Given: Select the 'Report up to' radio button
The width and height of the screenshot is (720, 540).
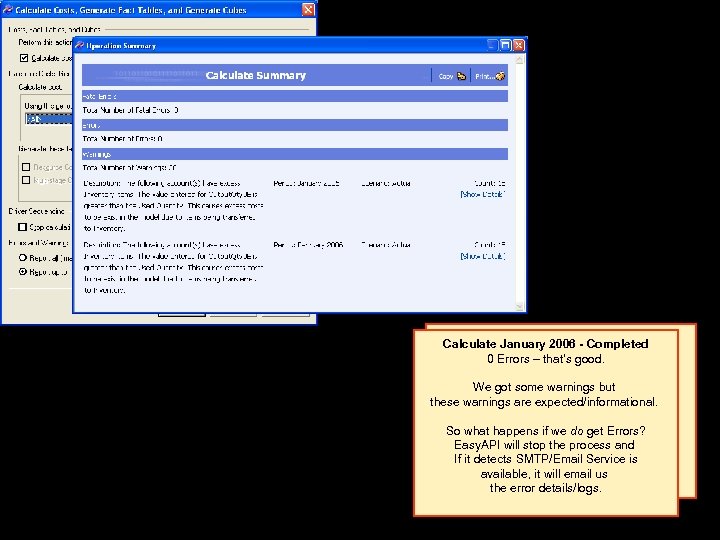Looking at the screenshot, I should [x=22, y=272].
